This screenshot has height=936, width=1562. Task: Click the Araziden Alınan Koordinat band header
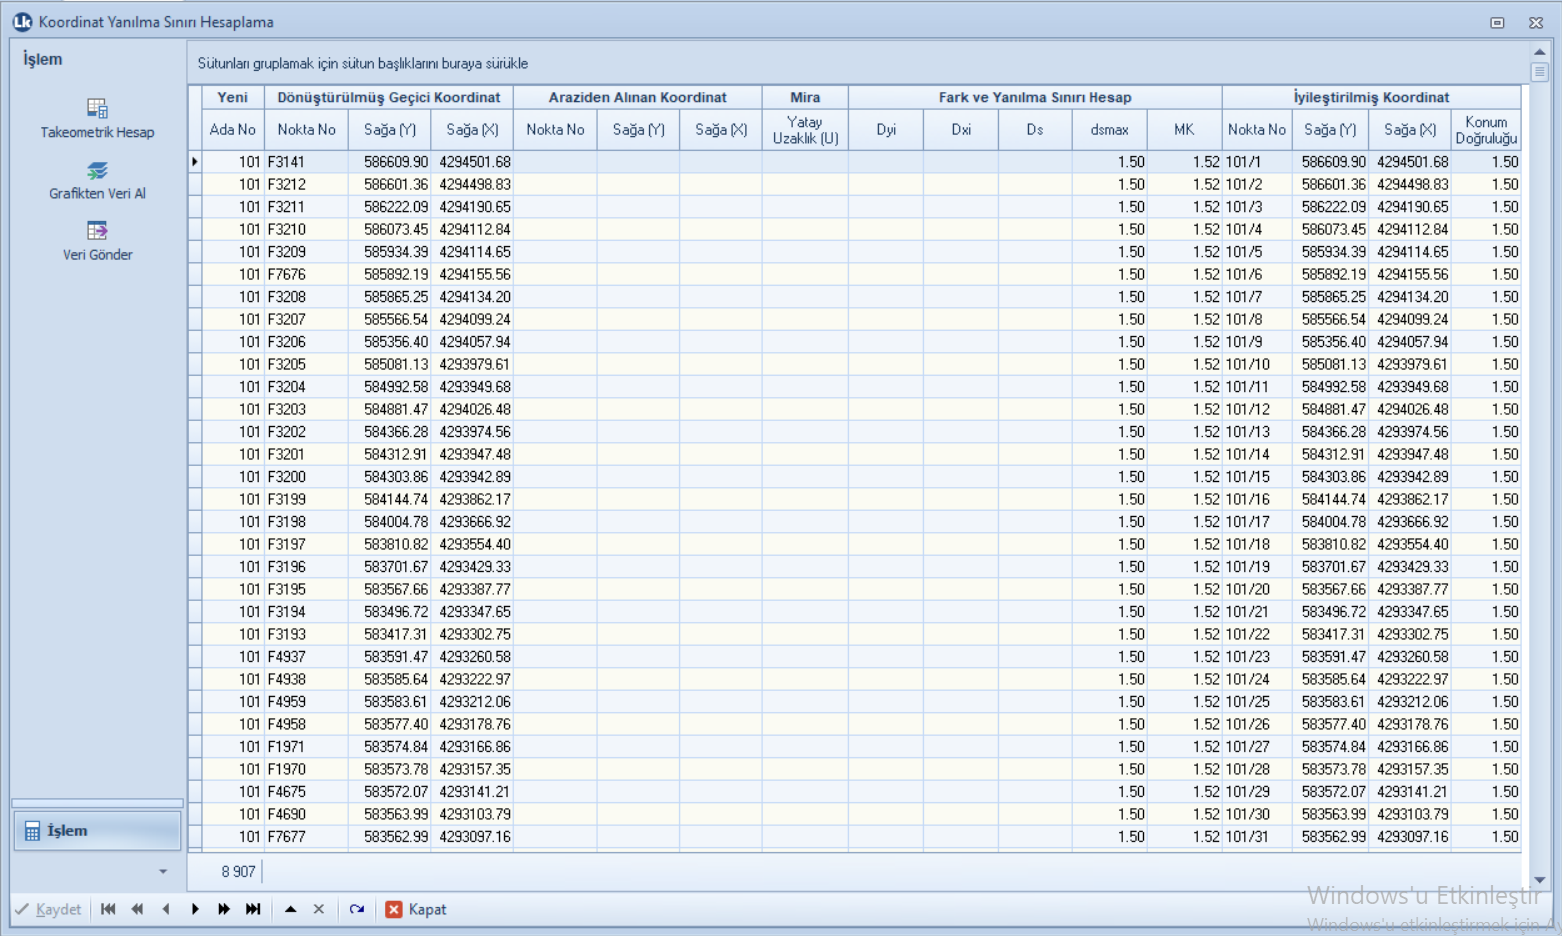638,97
